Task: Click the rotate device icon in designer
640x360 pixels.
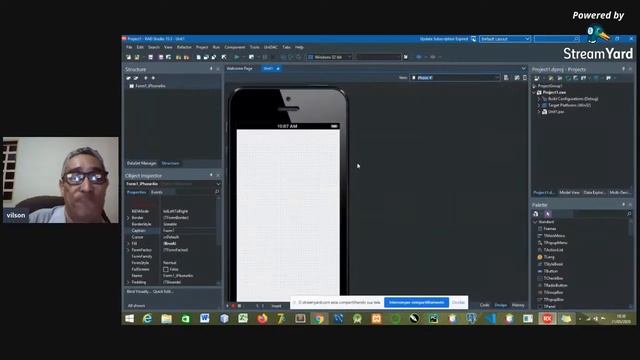Action: pos(517,78)
